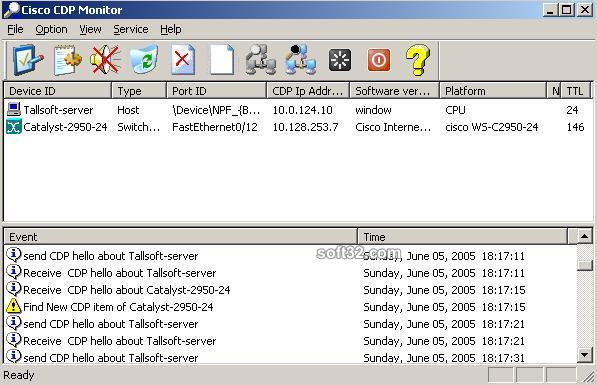Image resolution: width=597 pixels, height=385 pixels.
Task: Click the FastEthernet0/12 port cell
Action: tap(215, 127)
